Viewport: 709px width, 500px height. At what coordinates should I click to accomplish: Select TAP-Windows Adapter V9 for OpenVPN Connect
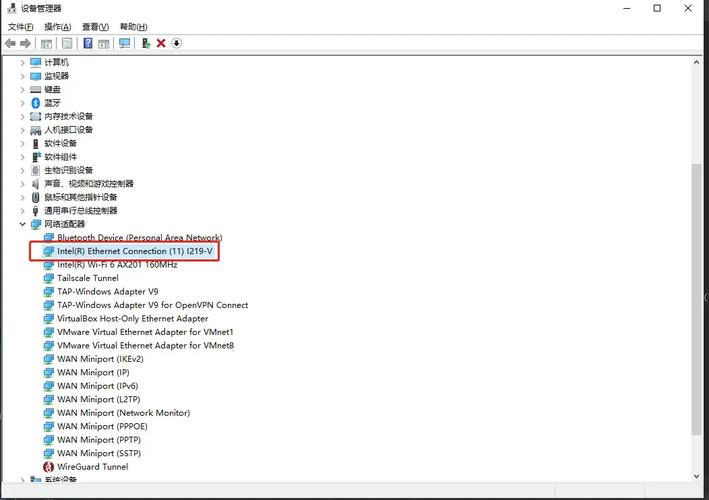point(152,305)
